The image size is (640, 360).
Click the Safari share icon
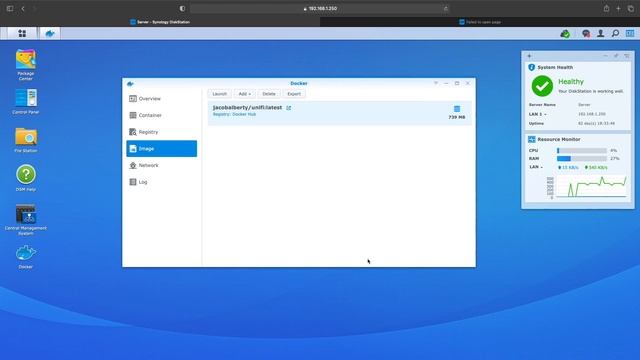coord(607,9)
